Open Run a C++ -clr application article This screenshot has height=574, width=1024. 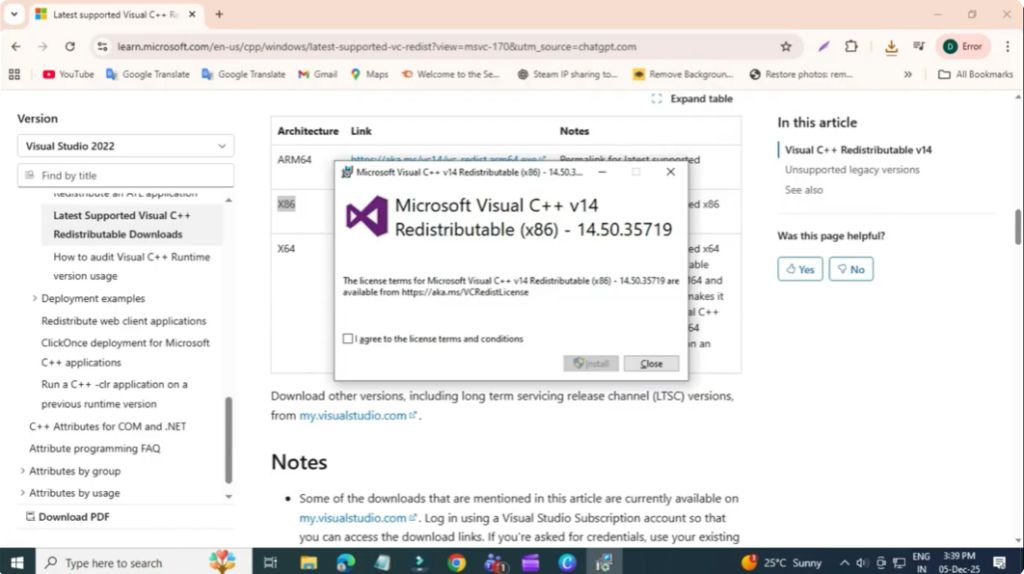click(x=114, y=394)
